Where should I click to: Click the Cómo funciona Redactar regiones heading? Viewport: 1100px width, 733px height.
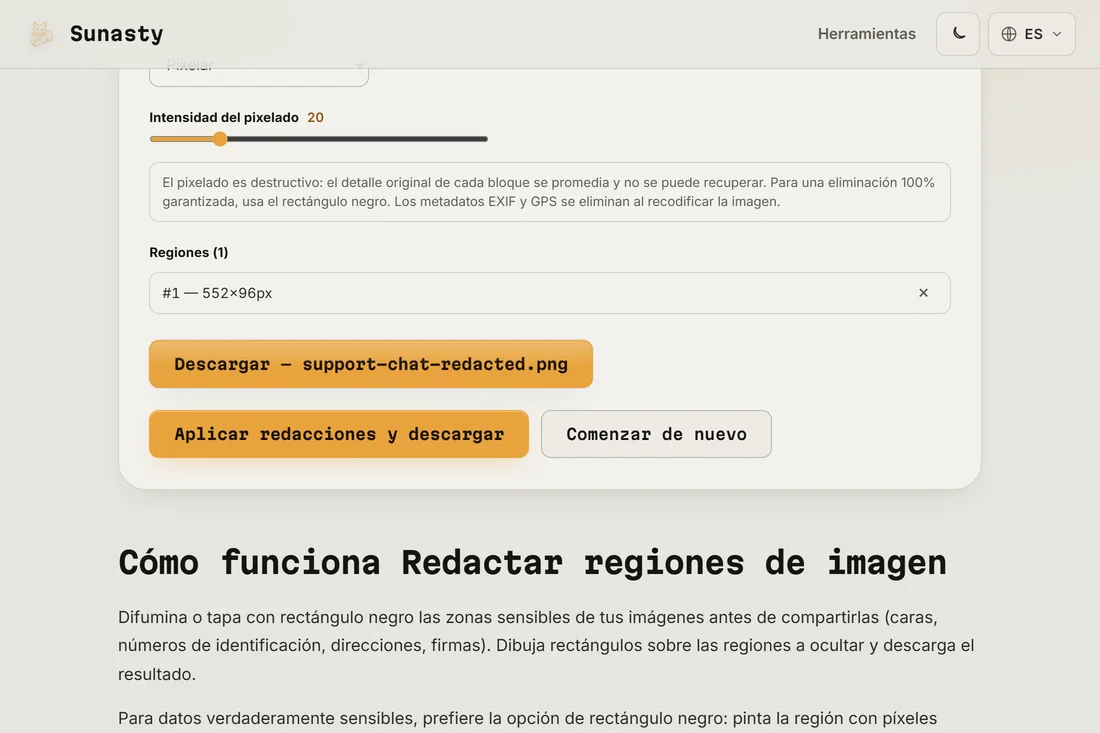[532, 563]
